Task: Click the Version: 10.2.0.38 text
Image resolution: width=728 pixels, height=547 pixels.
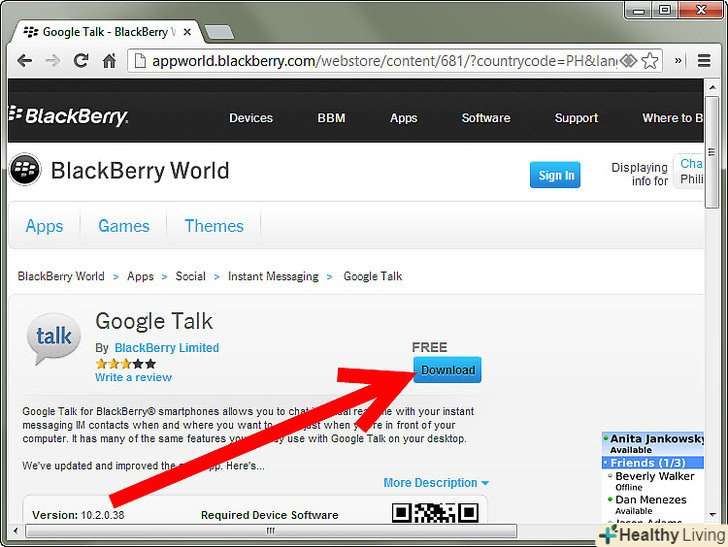Action: (x=78, y=515)
